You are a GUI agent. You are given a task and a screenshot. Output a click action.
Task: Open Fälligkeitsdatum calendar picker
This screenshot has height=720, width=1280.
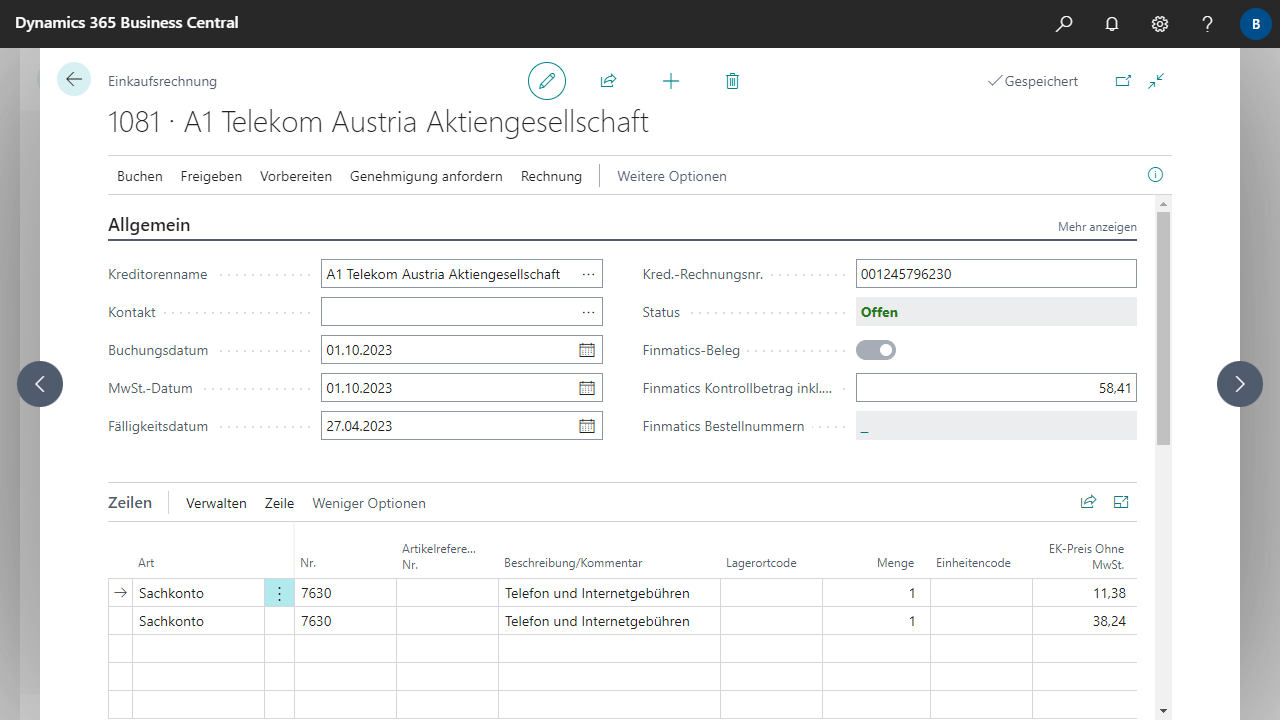587,426
